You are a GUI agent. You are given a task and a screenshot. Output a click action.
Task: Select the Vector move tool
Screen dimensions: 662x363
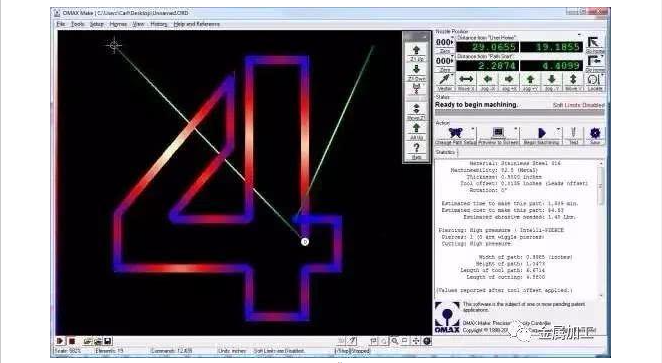click(445, 81)
